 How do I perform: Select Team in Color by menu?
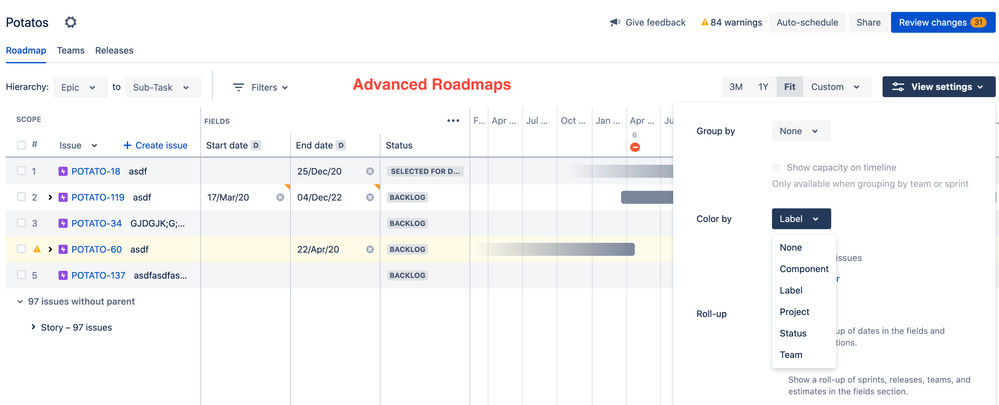click(804, 355)
